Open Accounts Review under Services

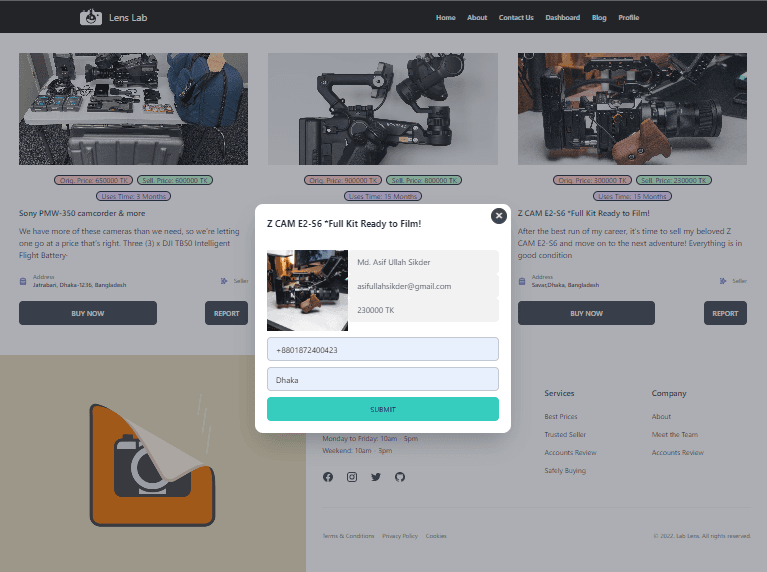[x=570, y=453]
